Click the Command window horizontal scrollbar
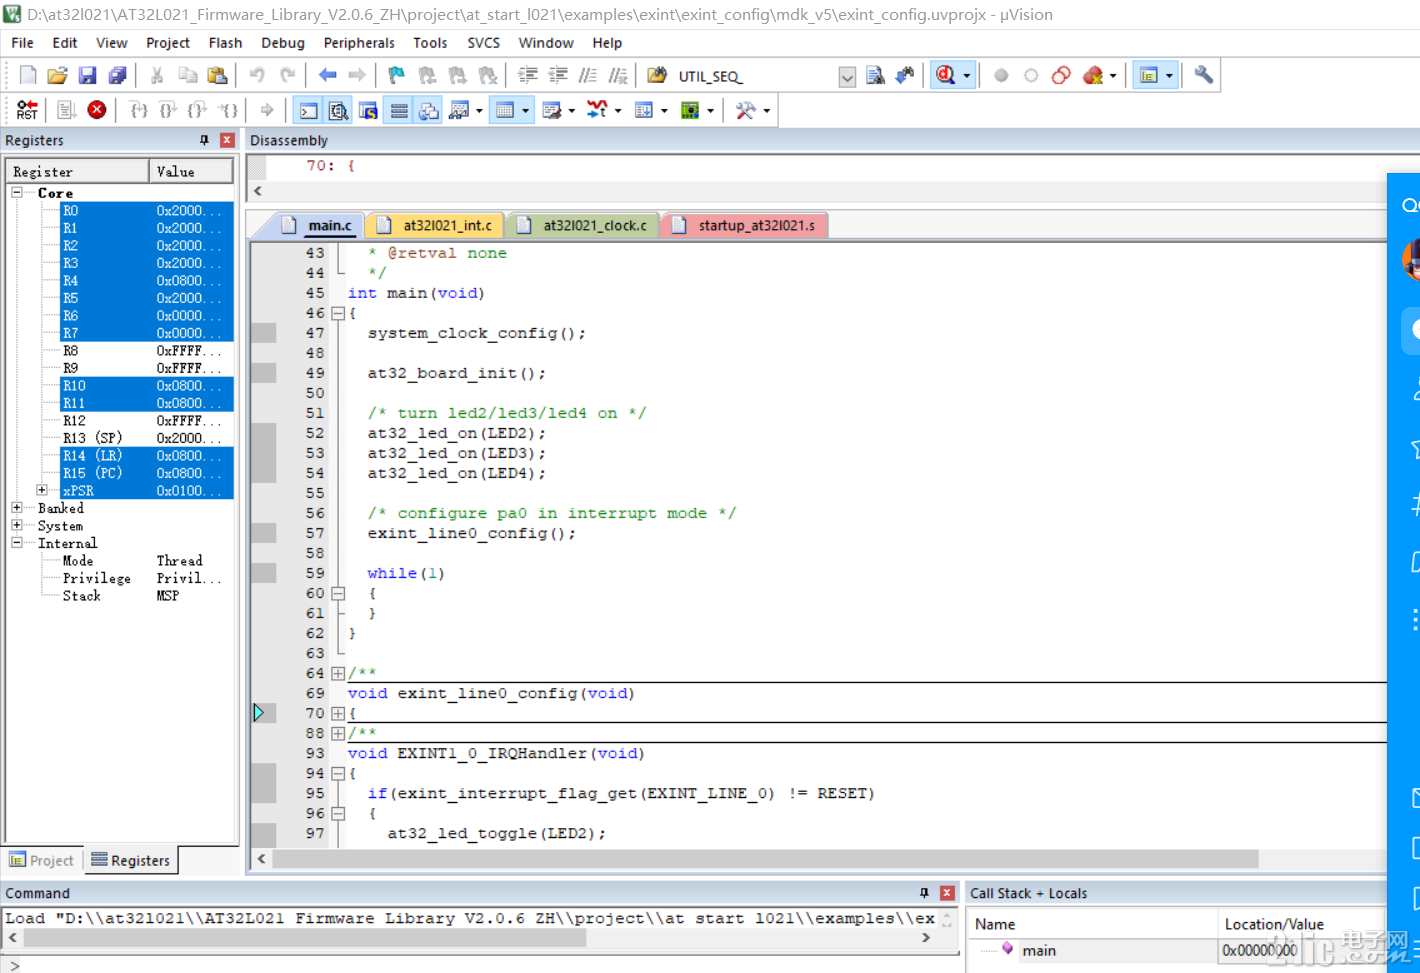The width and height of the screenshot is (1420, 973). click(x=304, y=938)
